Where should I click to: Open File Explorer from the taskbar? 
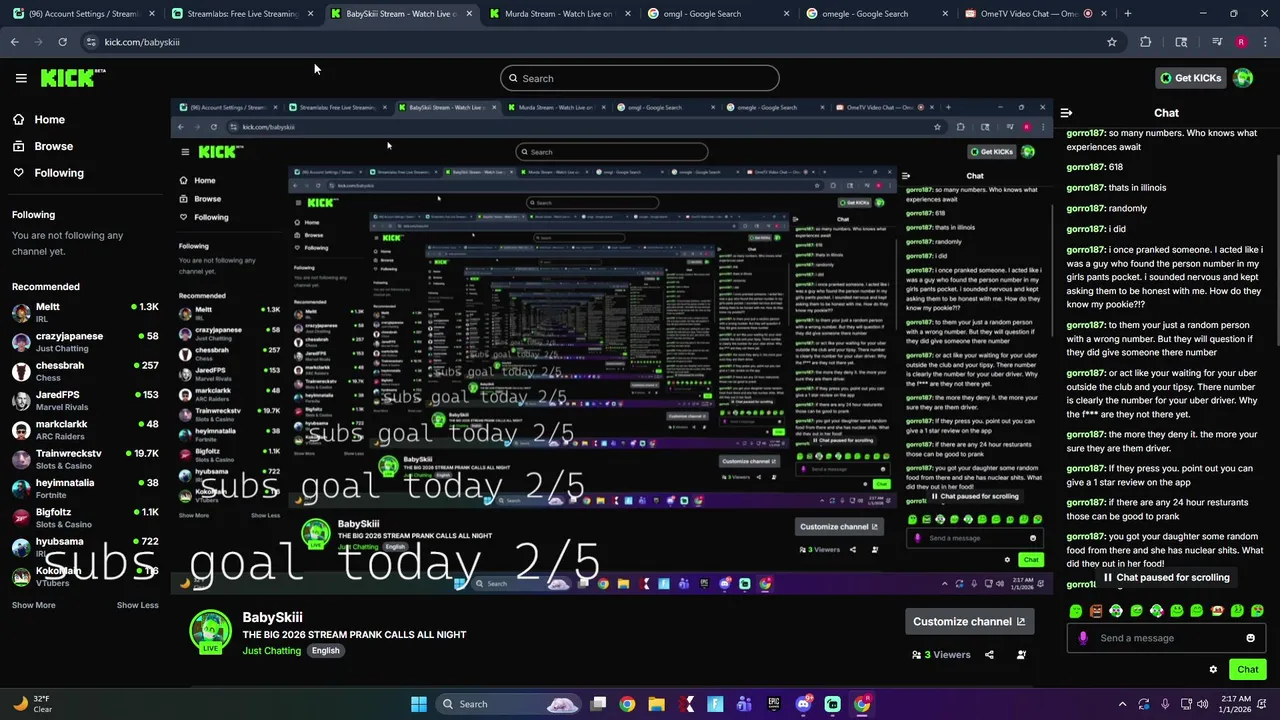point(657,704)
